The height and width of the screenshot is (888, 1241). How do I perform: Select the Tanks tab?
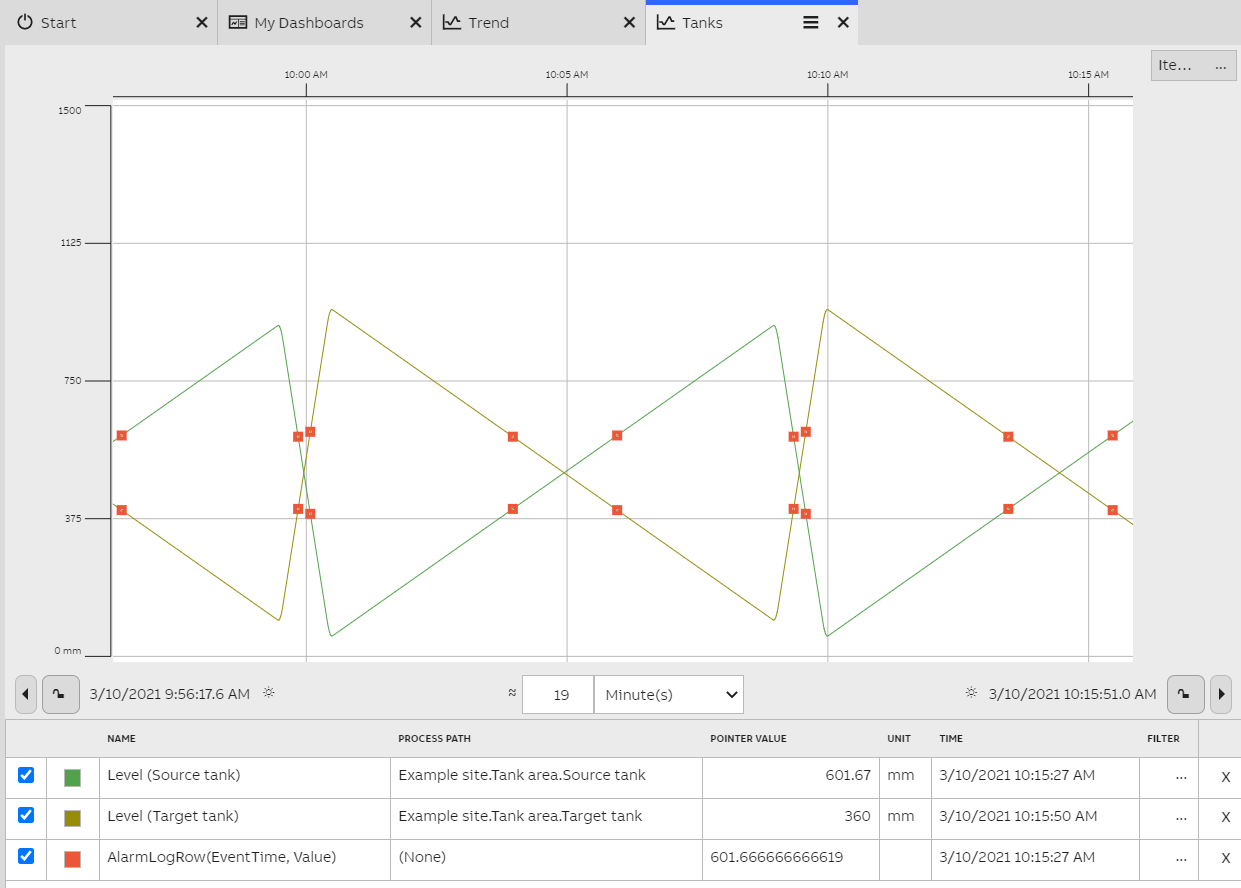coord(751,22)
